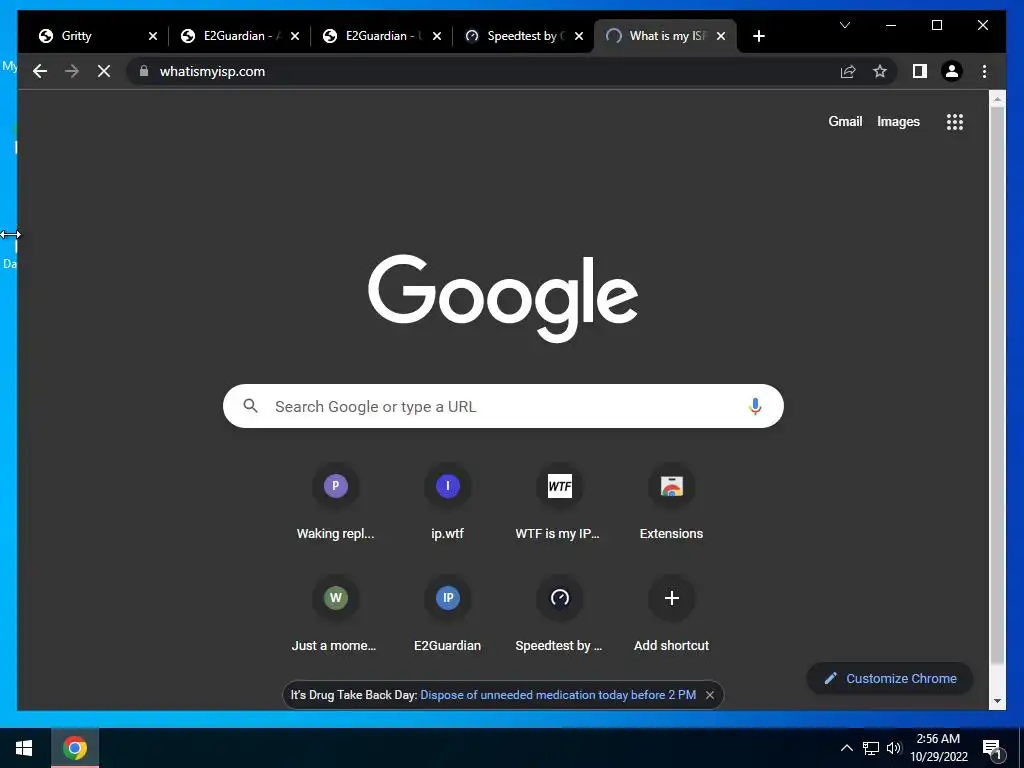
Task: Click the search magnifier icon
Action: click(x=251, y=406)
